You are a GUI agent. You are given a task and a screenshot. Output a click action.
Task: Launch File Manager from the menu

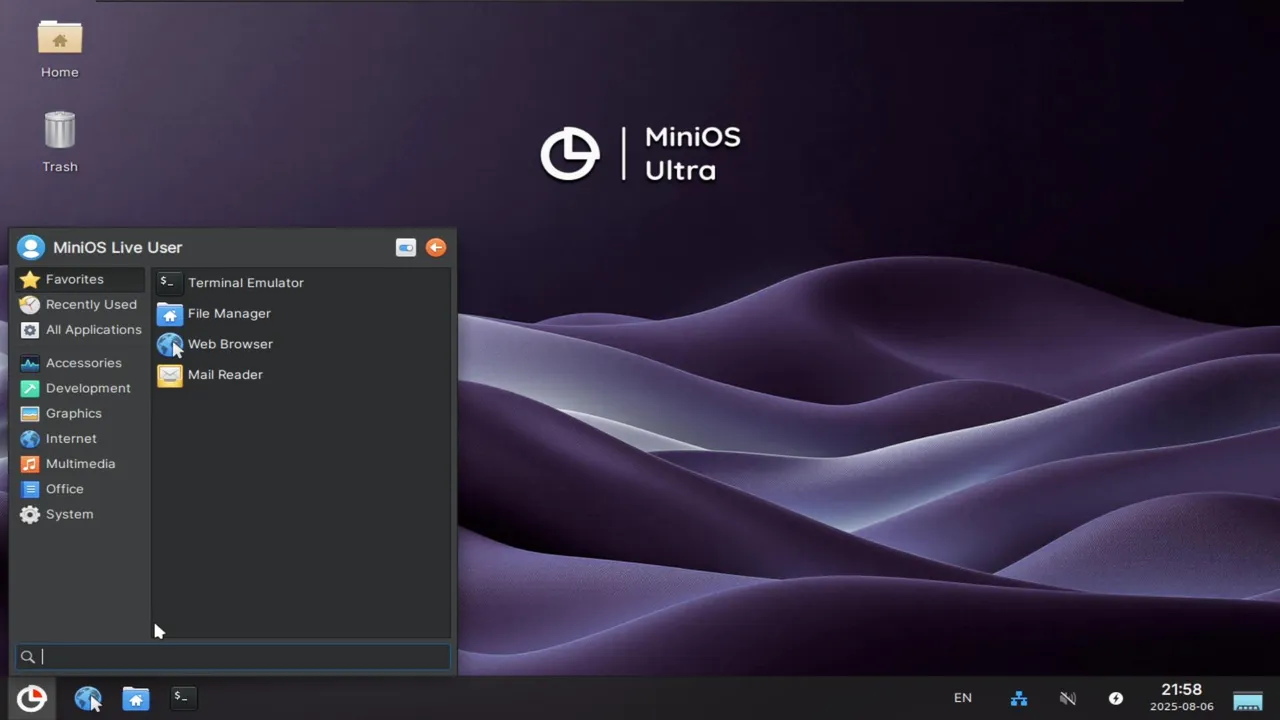[x=301, y=314]
